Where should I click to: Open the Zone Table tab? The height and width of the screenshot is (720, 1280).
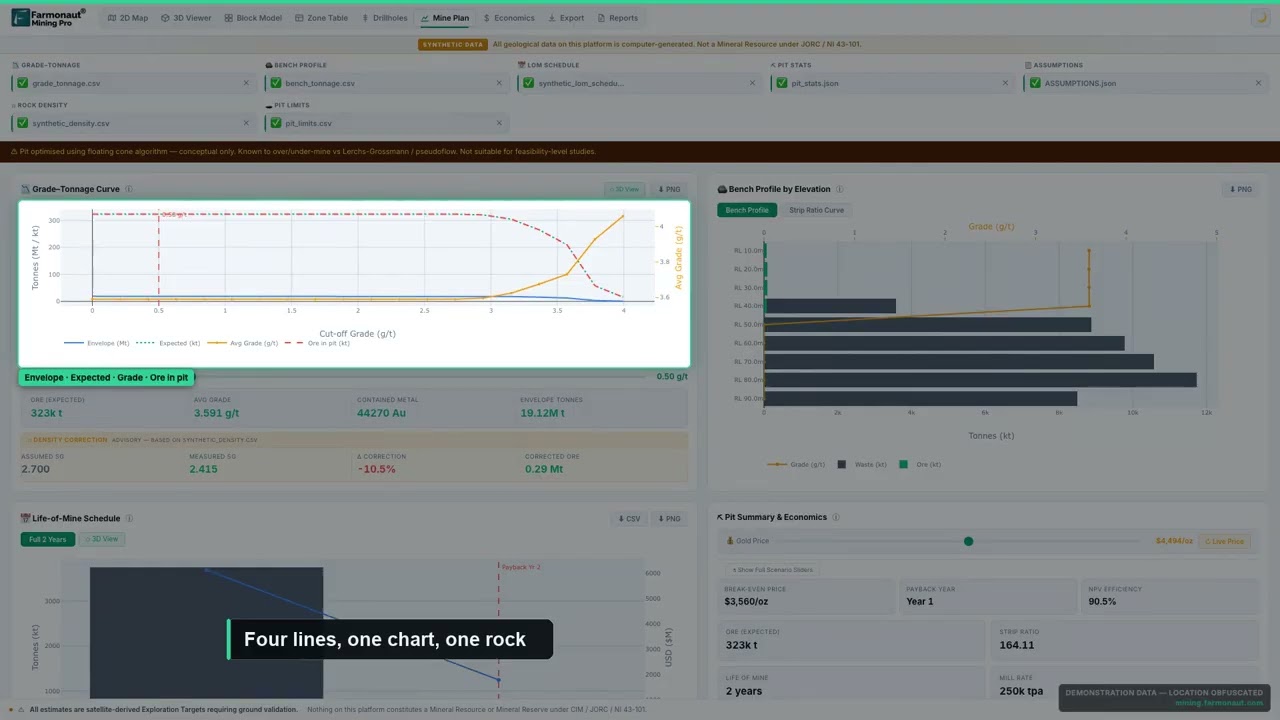[x=322, y=18]
